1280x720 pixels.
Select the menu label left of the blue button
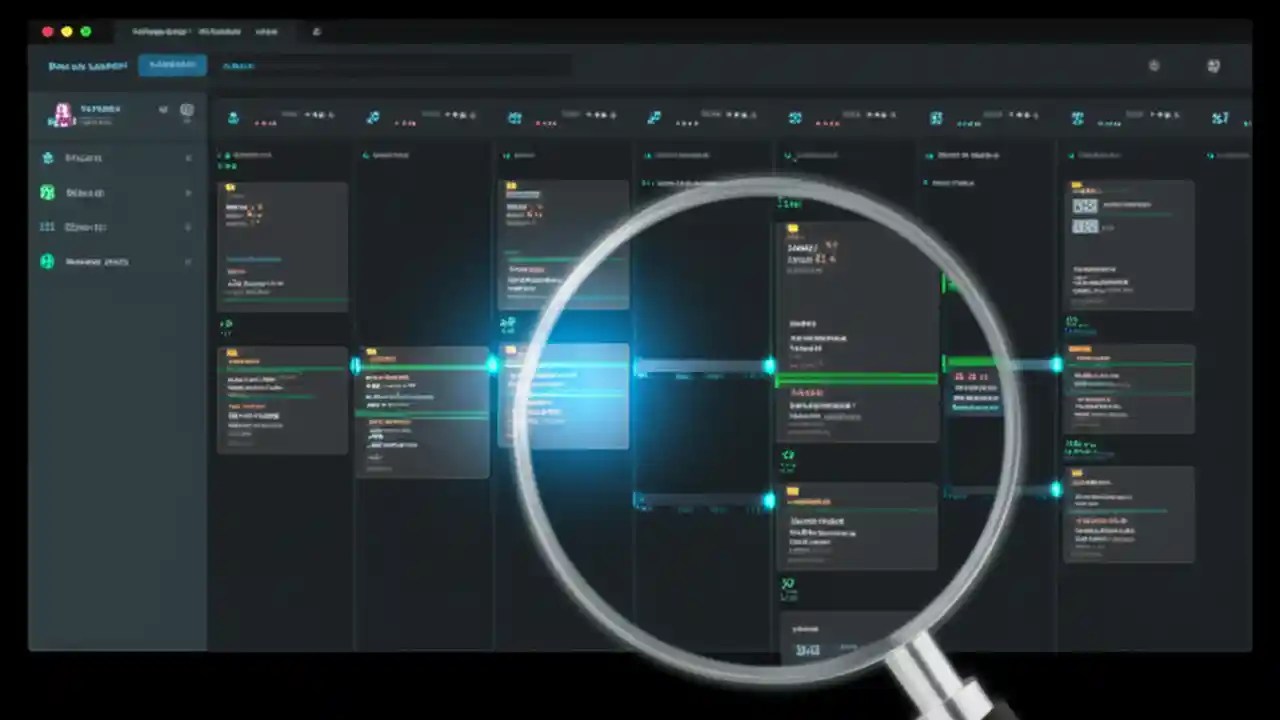[x=88, y=65]
